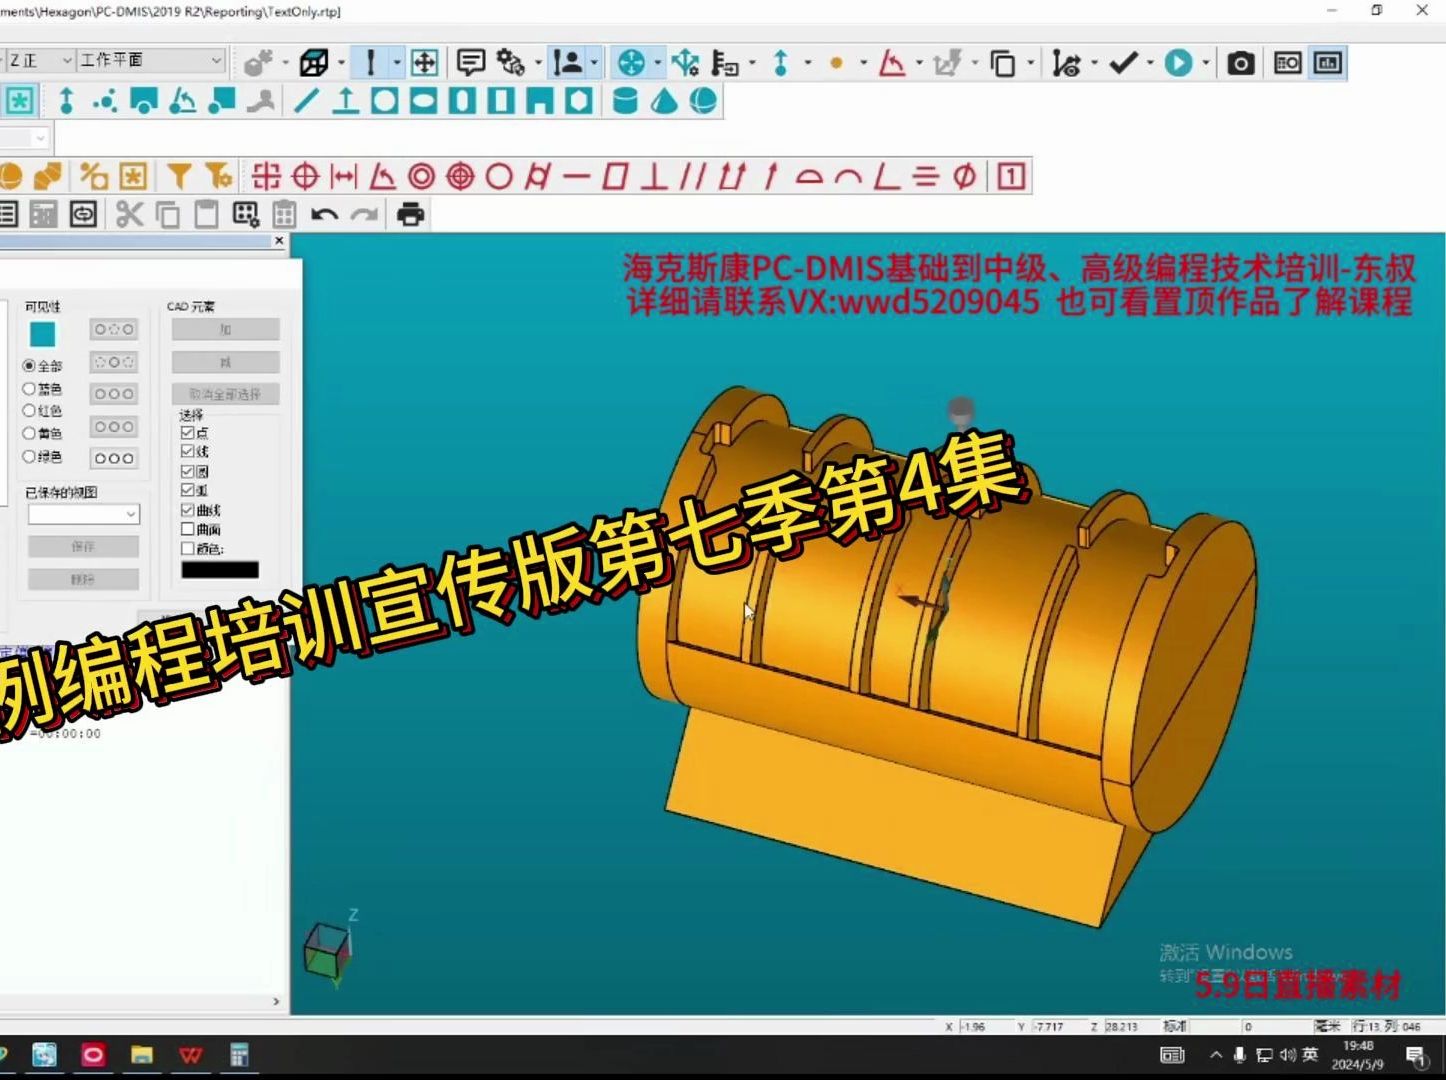Close the left panel with X
The image size is (1446, 1080).
[279, 241]
